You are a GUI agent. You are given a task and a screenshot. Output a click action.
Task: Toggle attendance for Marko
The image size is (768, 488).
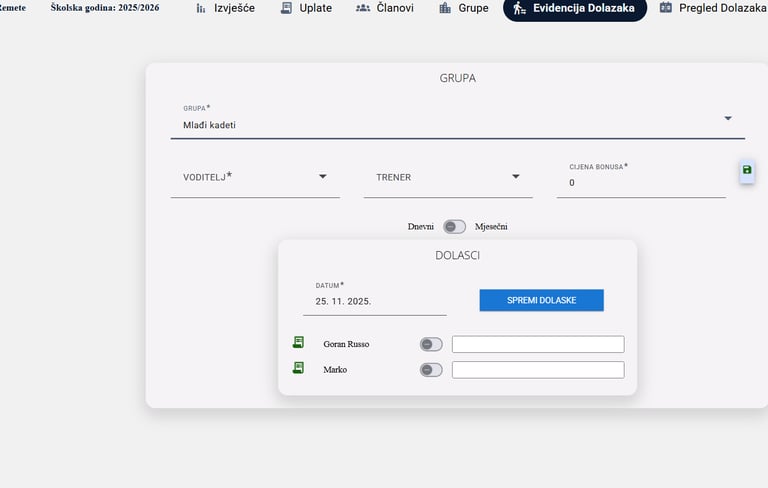pyautogui.click(x=431, y=369)
